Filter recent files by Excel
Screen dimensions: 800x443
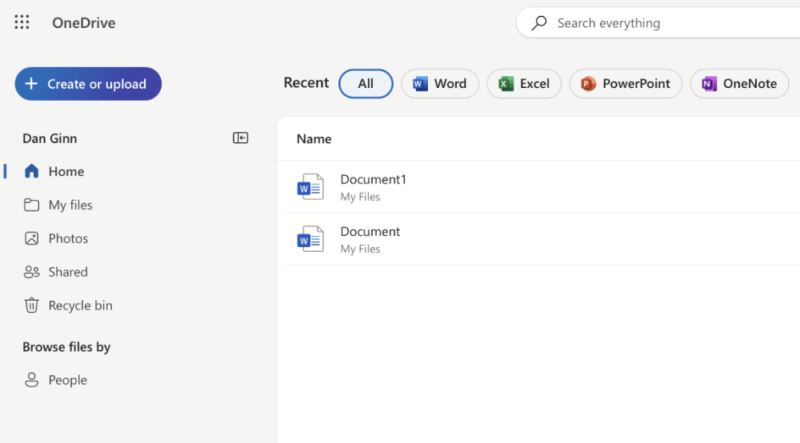[524, 84]
